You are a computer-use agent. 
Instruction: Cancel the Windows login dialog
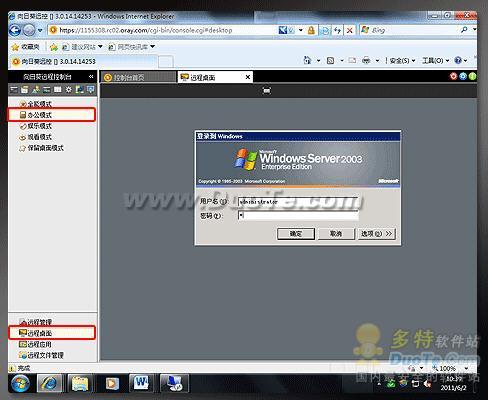pos(336,234)
